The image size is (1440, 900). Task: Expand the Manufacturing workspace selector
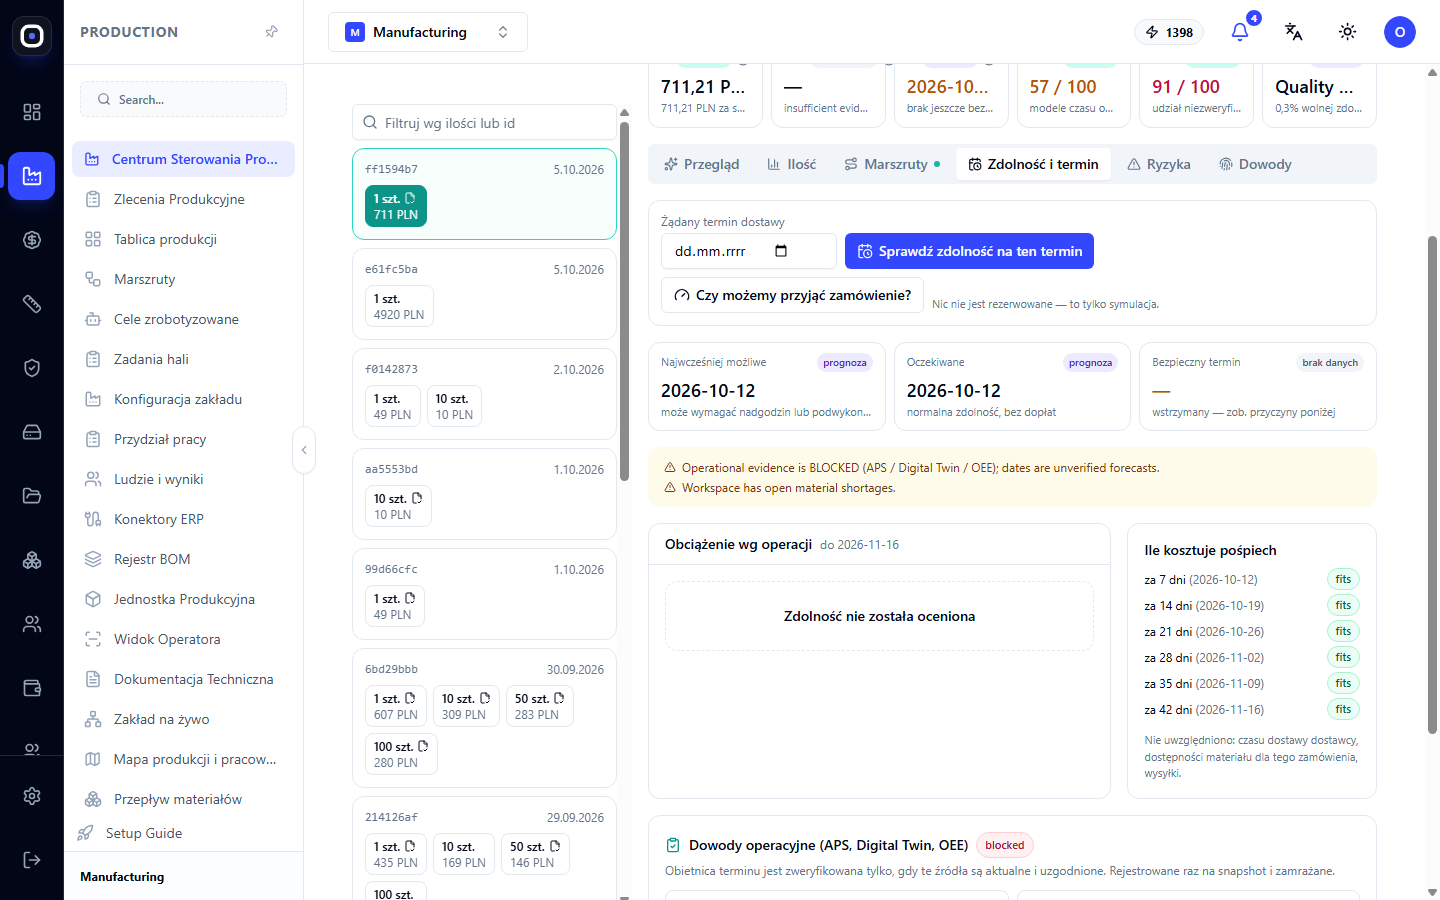click(x=428, y=32)
